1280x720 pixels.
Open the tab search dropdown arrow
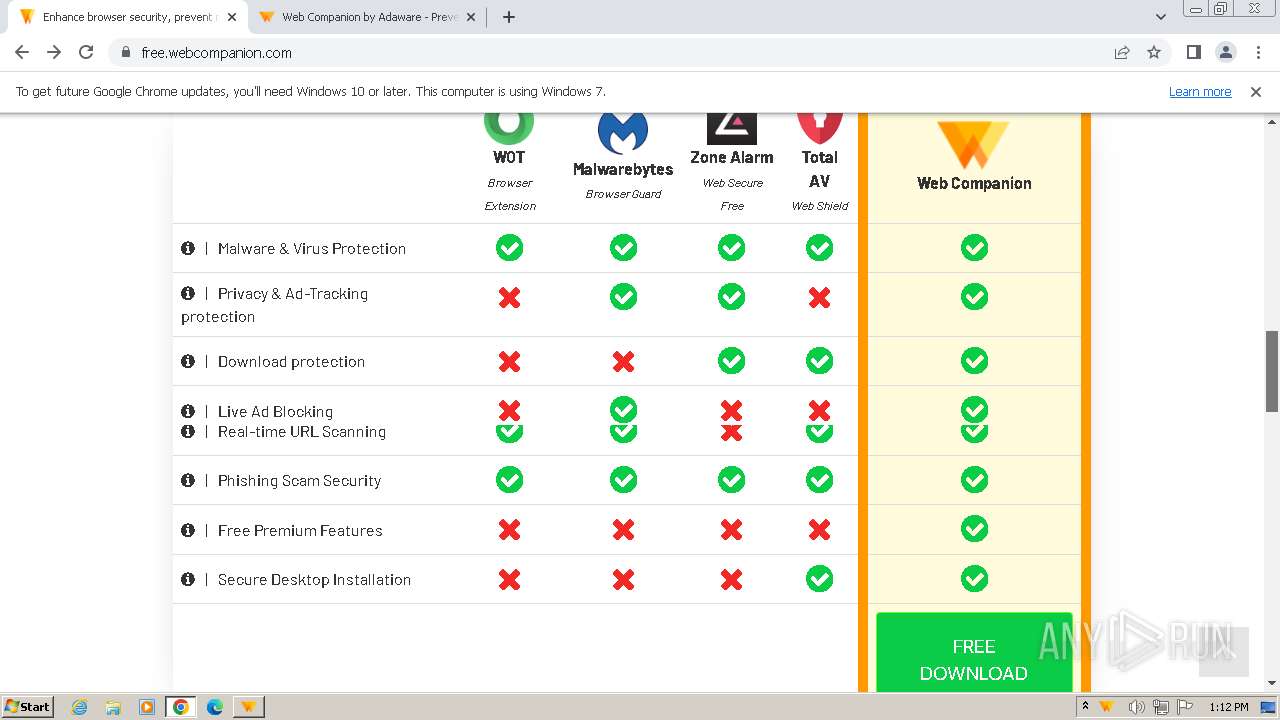pos(1161,17)
